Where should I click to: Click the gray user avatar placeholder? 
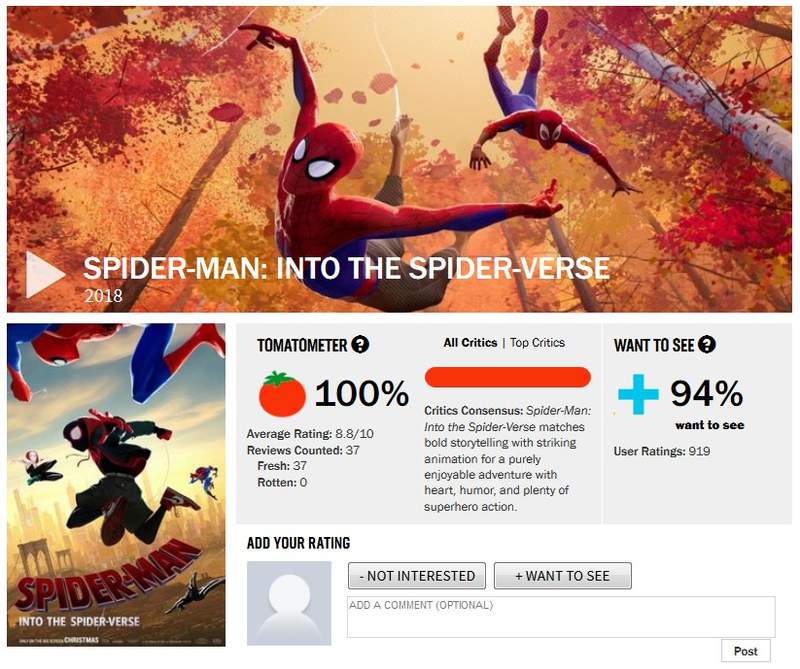[x=289, y=603]
